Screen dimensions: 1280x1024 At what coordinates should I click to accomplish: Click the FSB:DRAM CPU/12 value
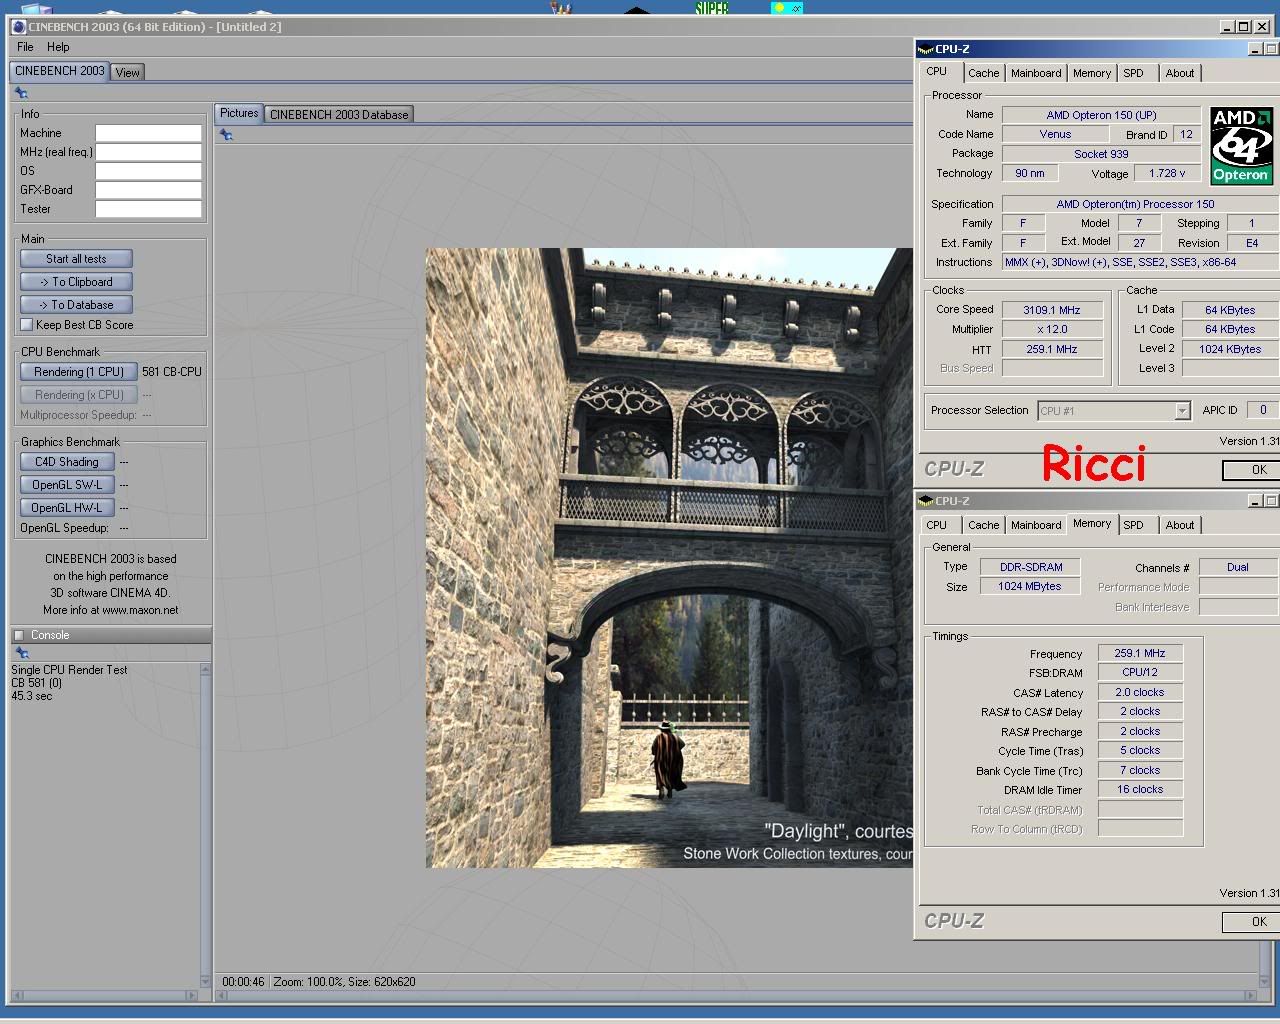pyautogui.click(x=1140, y=673)
